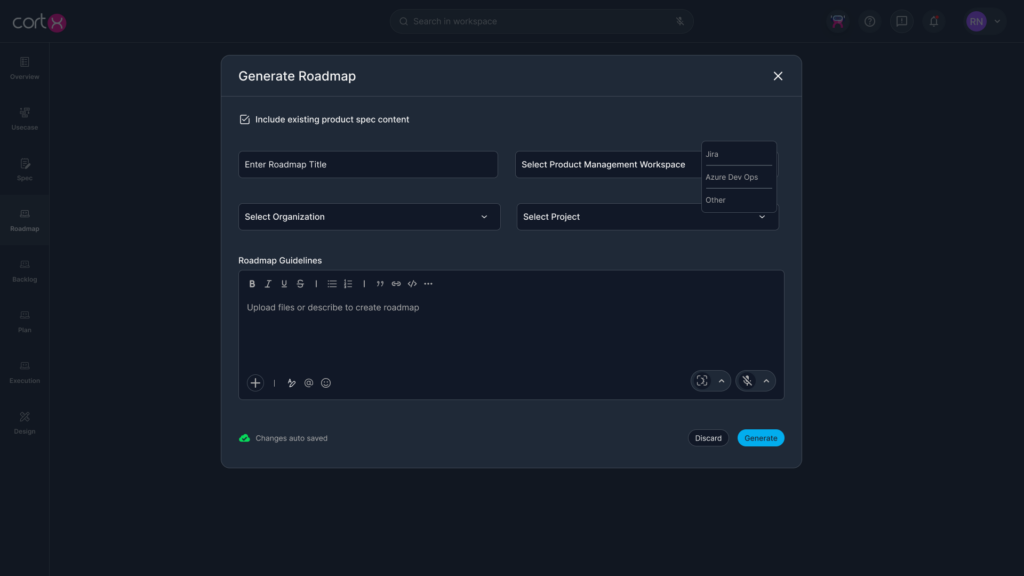Apply italic formatting in the editor toolbar
Viewport: 1024px width, 576px height.
pyautogui.click(x=268, y=284)
